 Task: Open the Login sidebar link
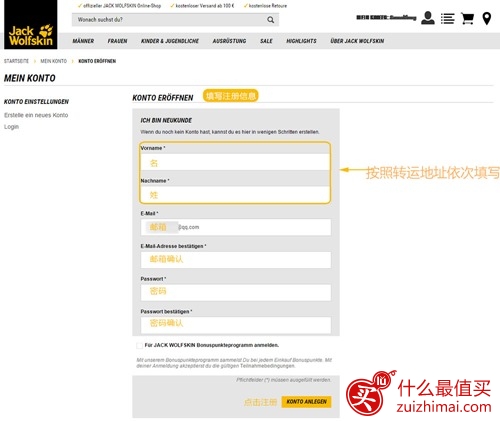(11, 127)
